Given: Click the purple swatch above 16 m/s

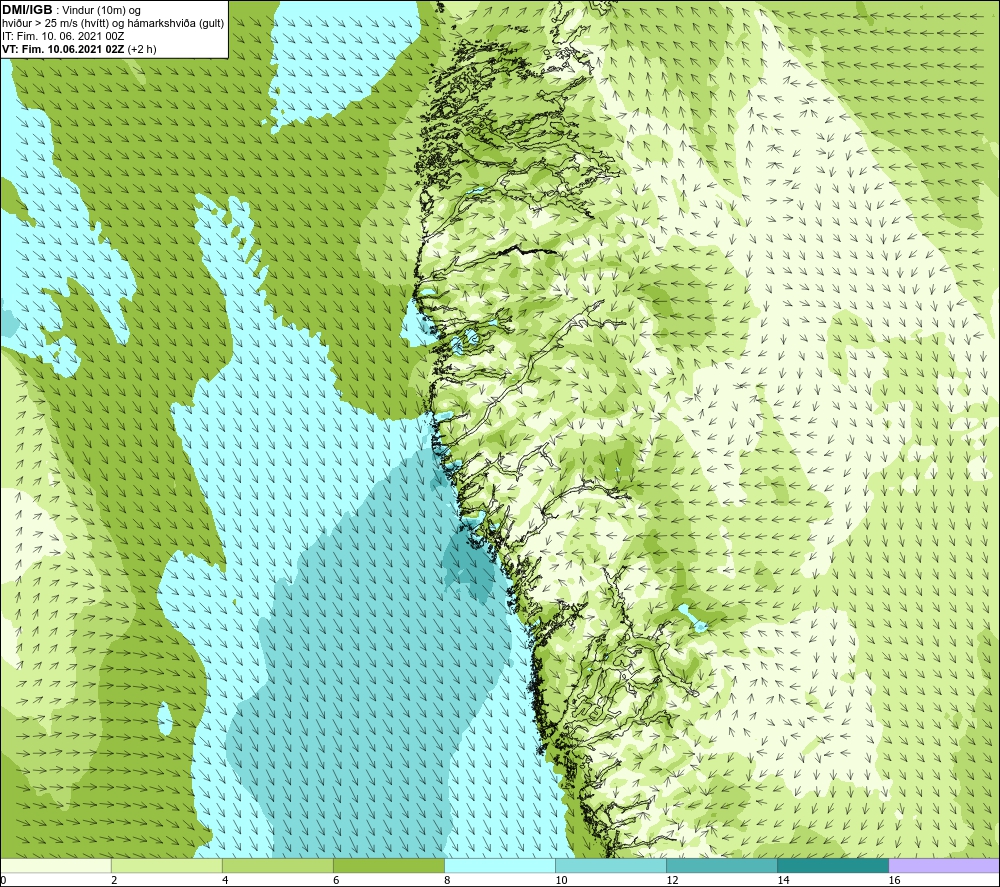Looking at the screenshot, I should coord(944,865).
